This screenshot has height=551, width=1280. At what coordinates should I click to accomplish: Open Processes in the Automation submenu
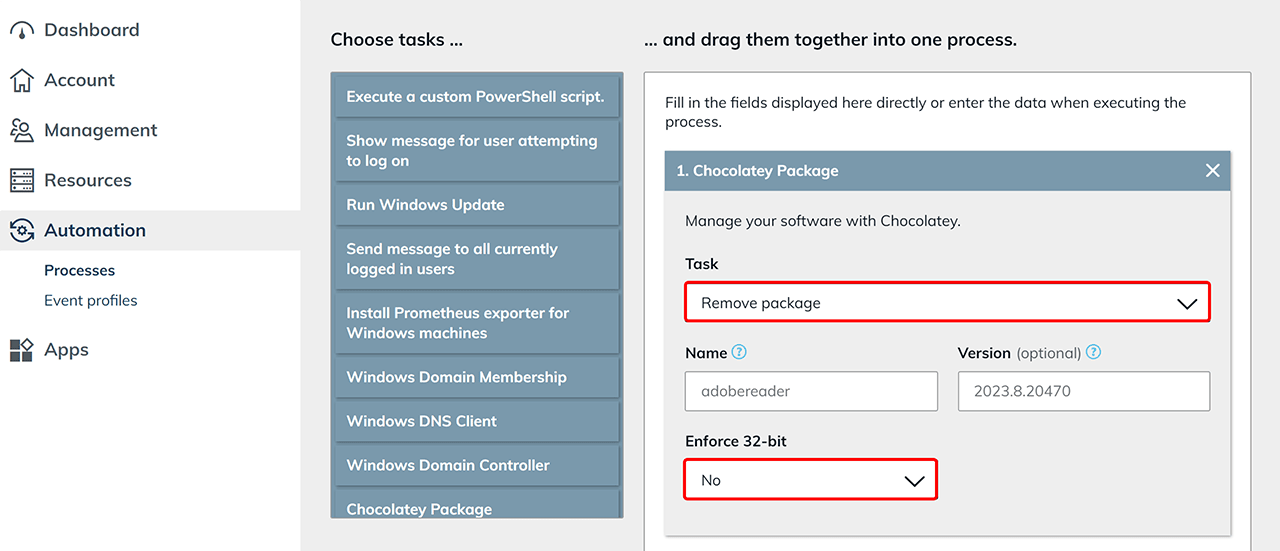coord(79,270)
